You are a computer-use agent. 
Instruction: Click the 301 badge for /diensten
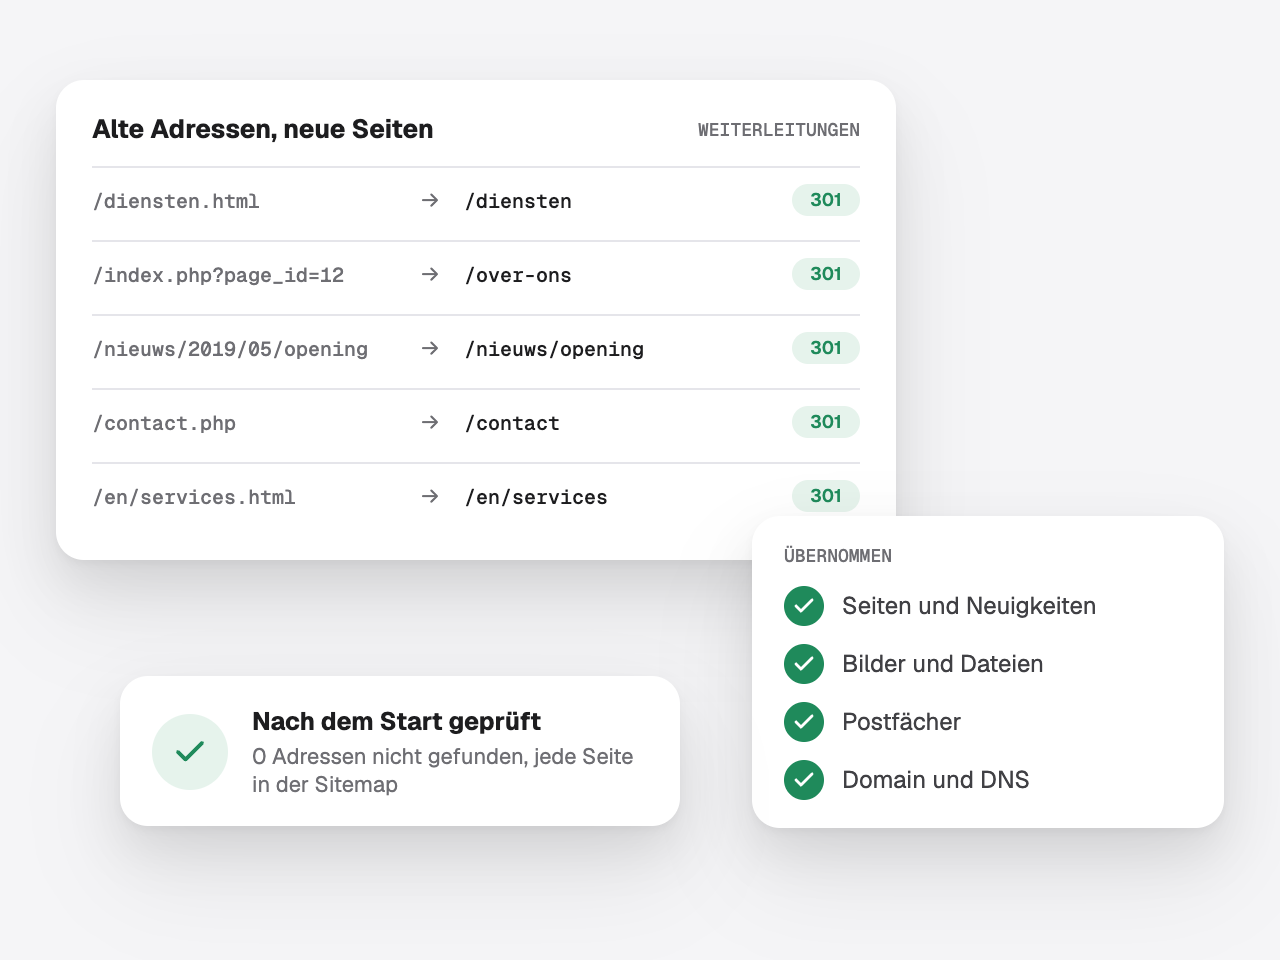[826, 200]
